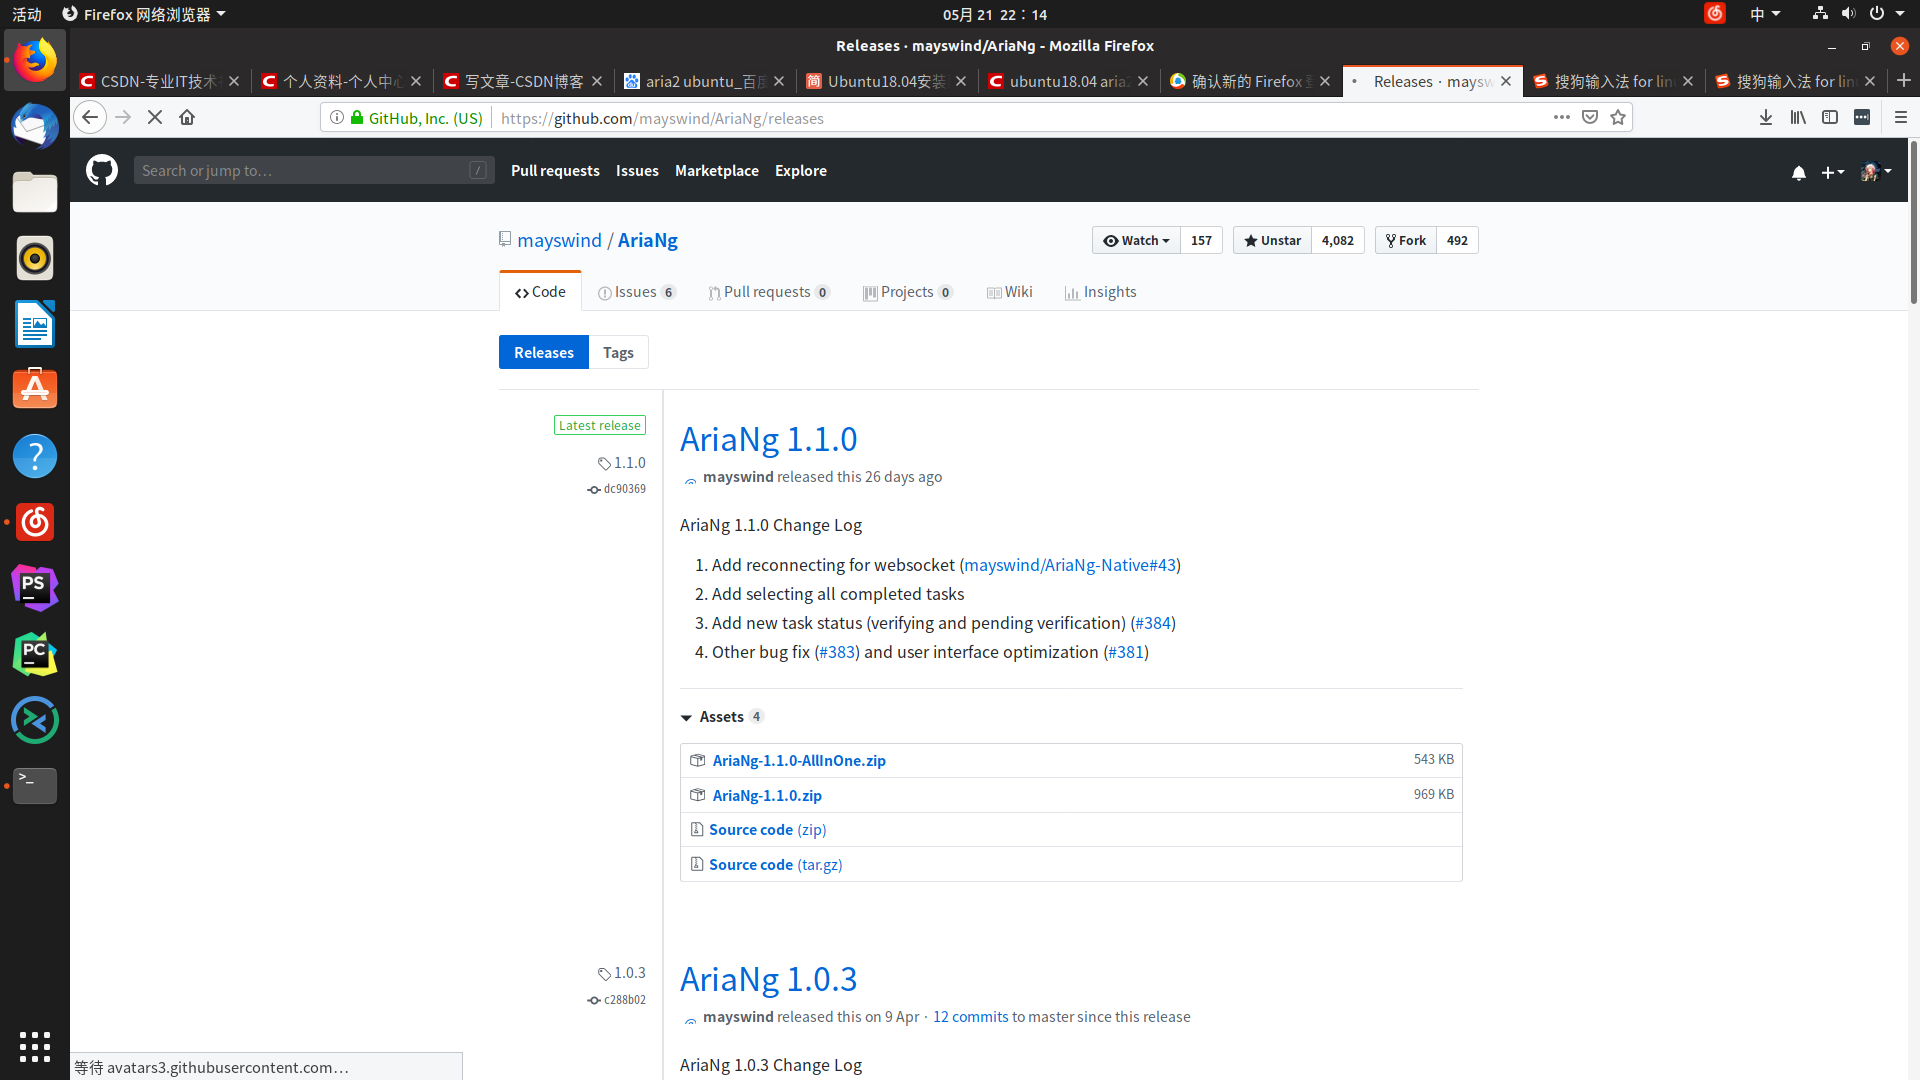
Task: Open the Firefox sidebar icon
Action: pos(1830,117)
